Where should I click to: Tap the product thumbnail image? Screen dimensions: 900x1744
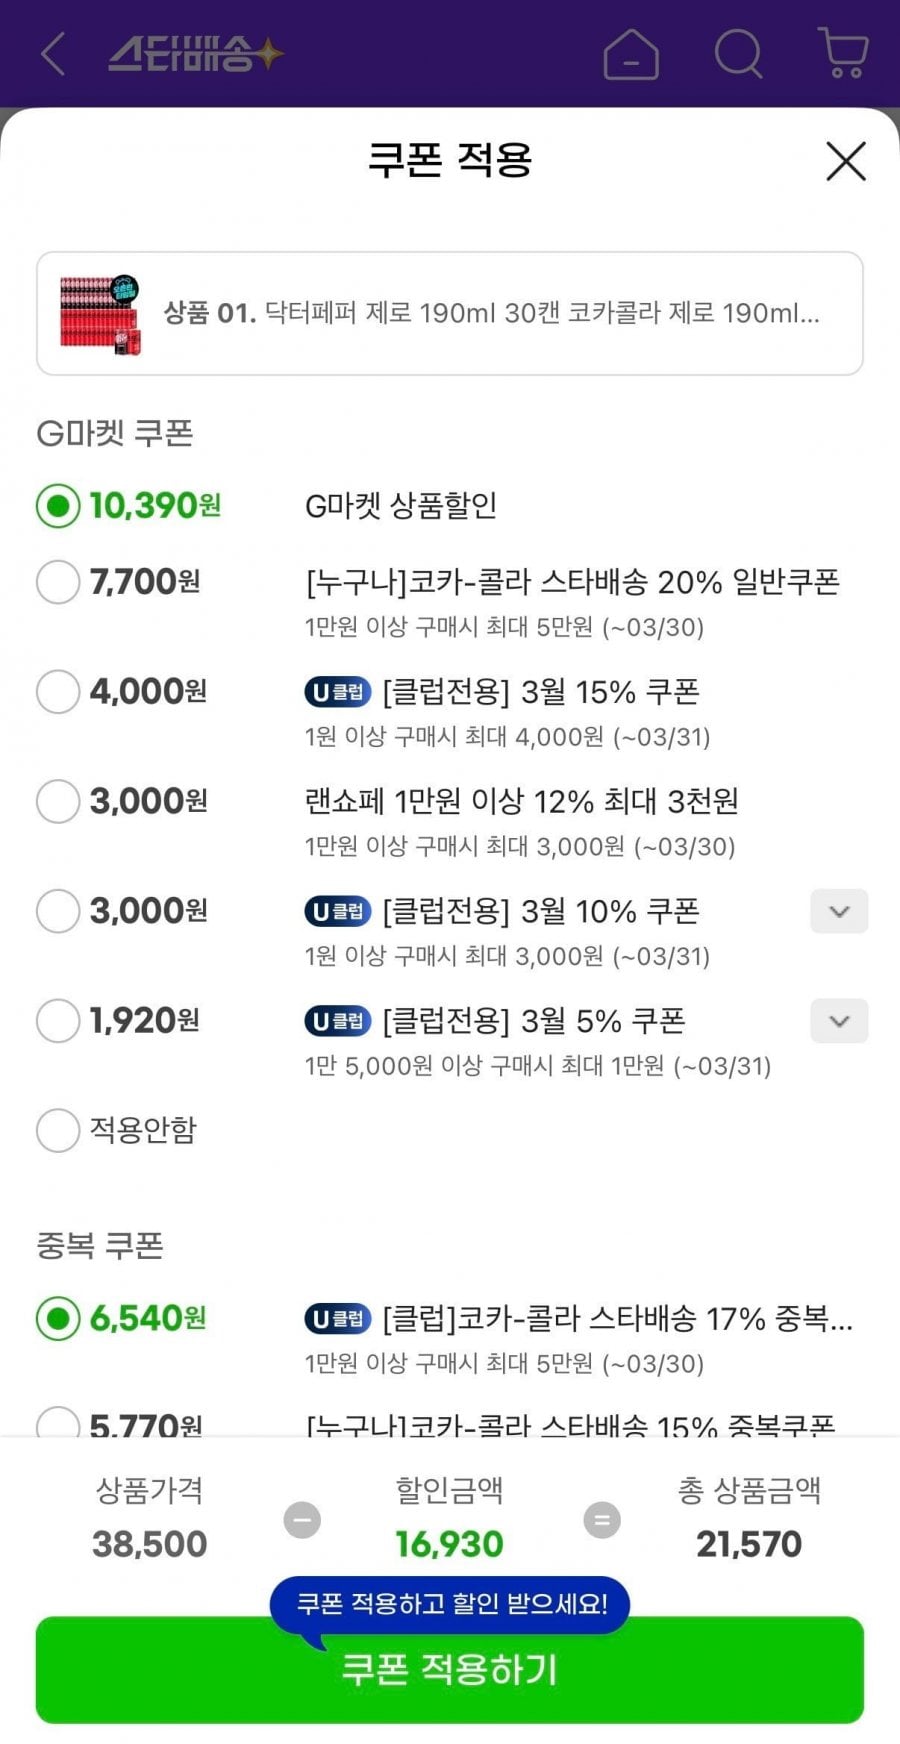(x=100, y=314)
